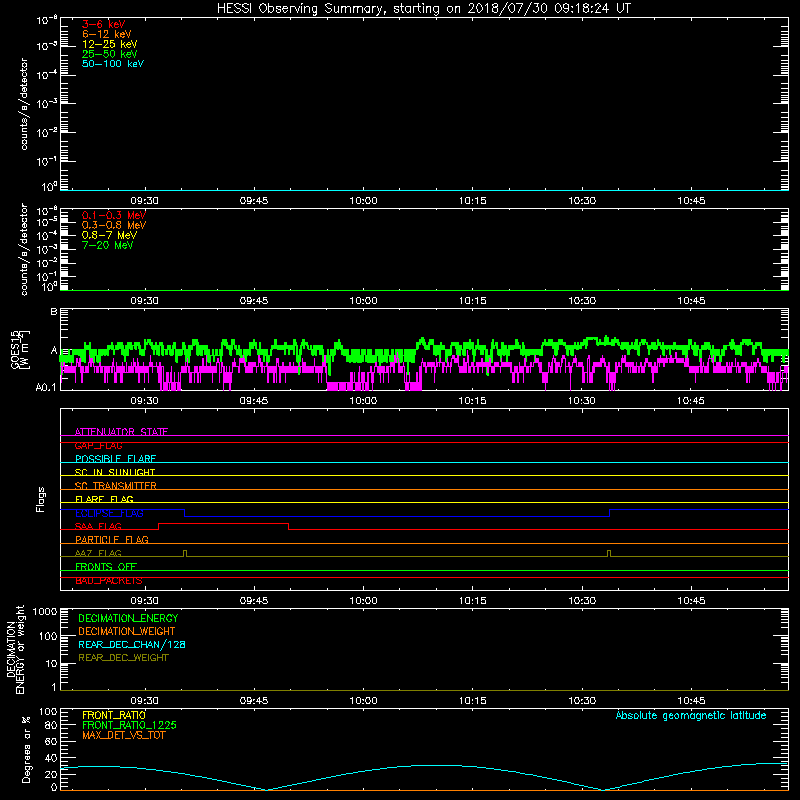Click the MAX_DET_VS_TOT legend label
800x800 pixels.
(x=123, y=735)
